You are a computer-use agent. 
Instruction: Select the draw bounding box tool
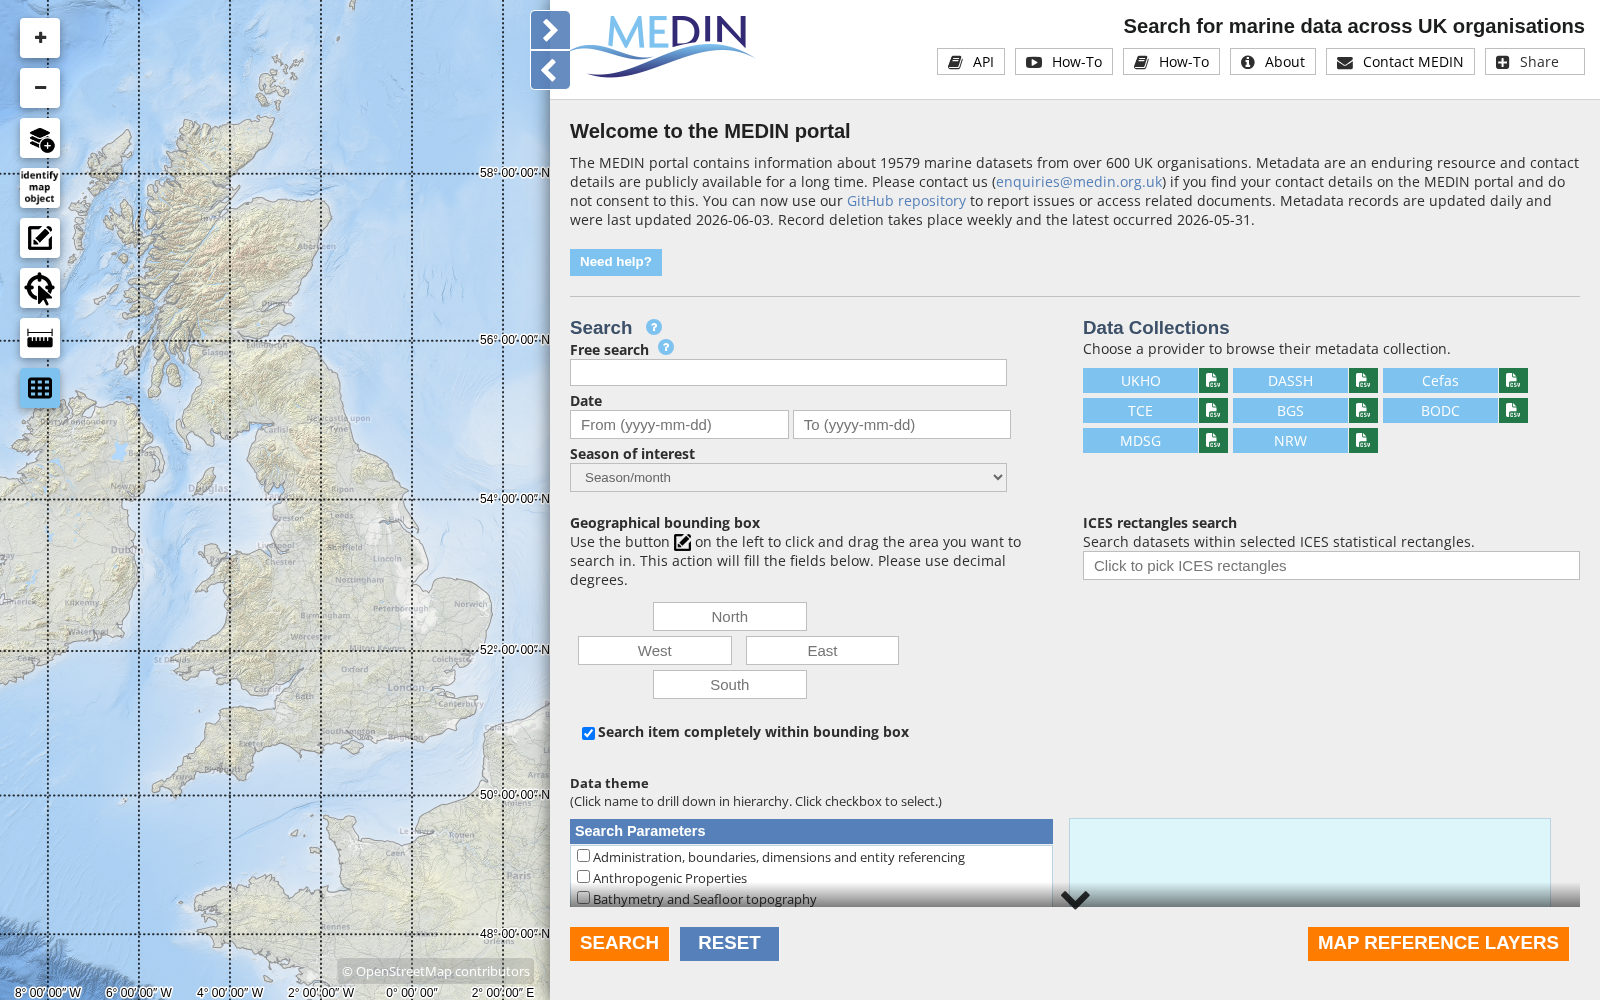tap(40, 238)
